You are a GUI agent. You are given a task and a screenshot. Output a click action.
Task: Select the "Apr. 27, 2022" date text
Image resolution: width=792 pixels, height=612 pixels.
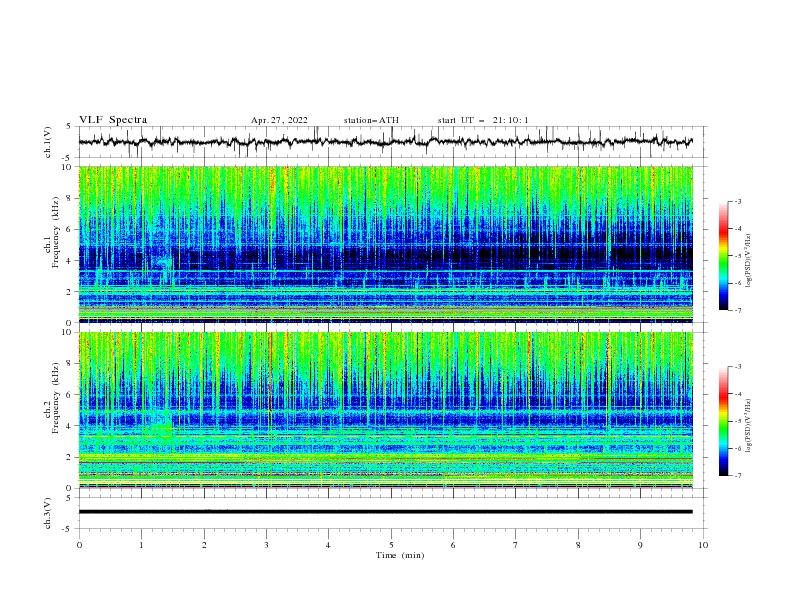coord(279,120)
